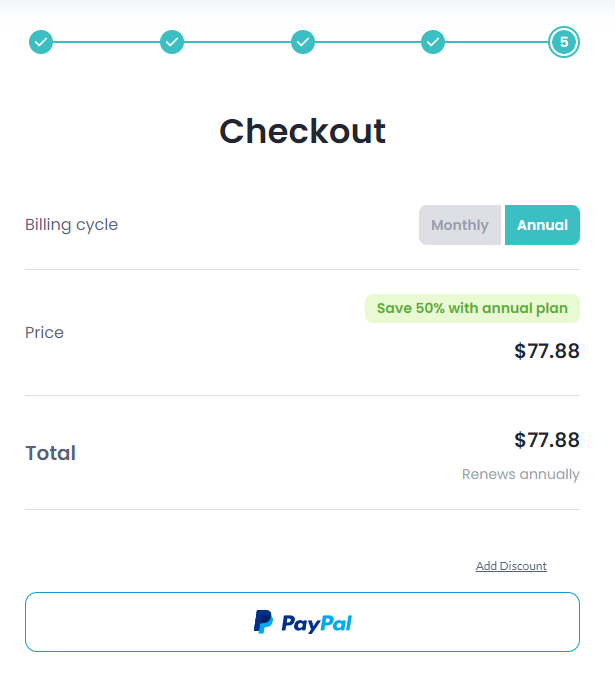This screenshot has width=615, height=681.
Task: Click the Save 50% with annual plan badge
Action: coord(472,308)
